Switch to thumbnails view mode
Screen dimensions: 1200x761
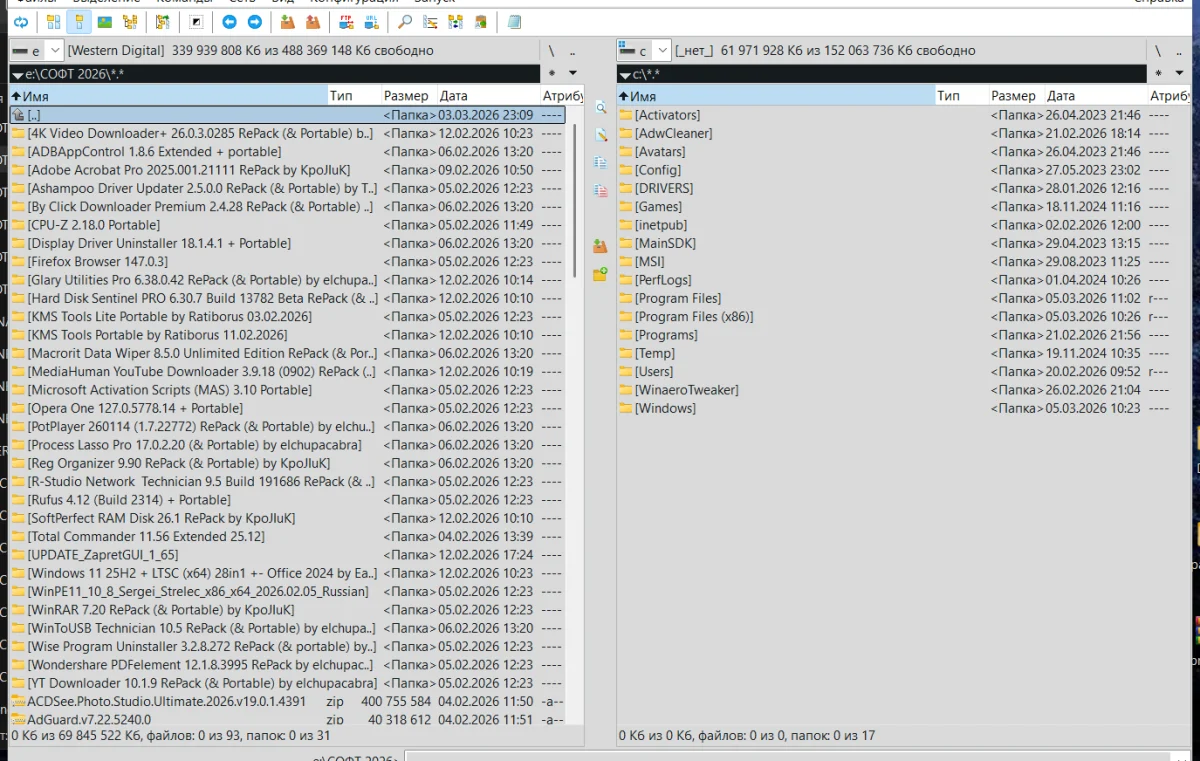pyautogui.click(x=105, y=22)
